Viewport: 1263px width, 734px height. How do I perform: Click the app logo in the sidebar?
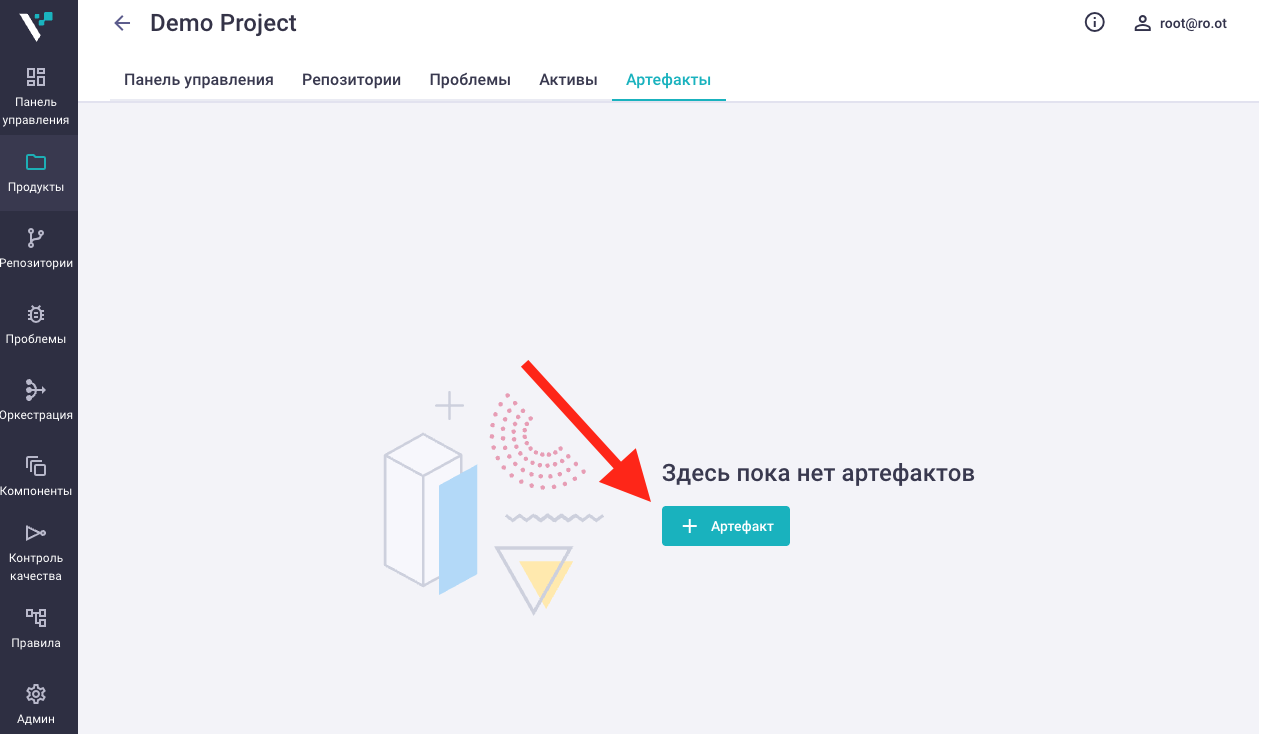click(36, 25)
